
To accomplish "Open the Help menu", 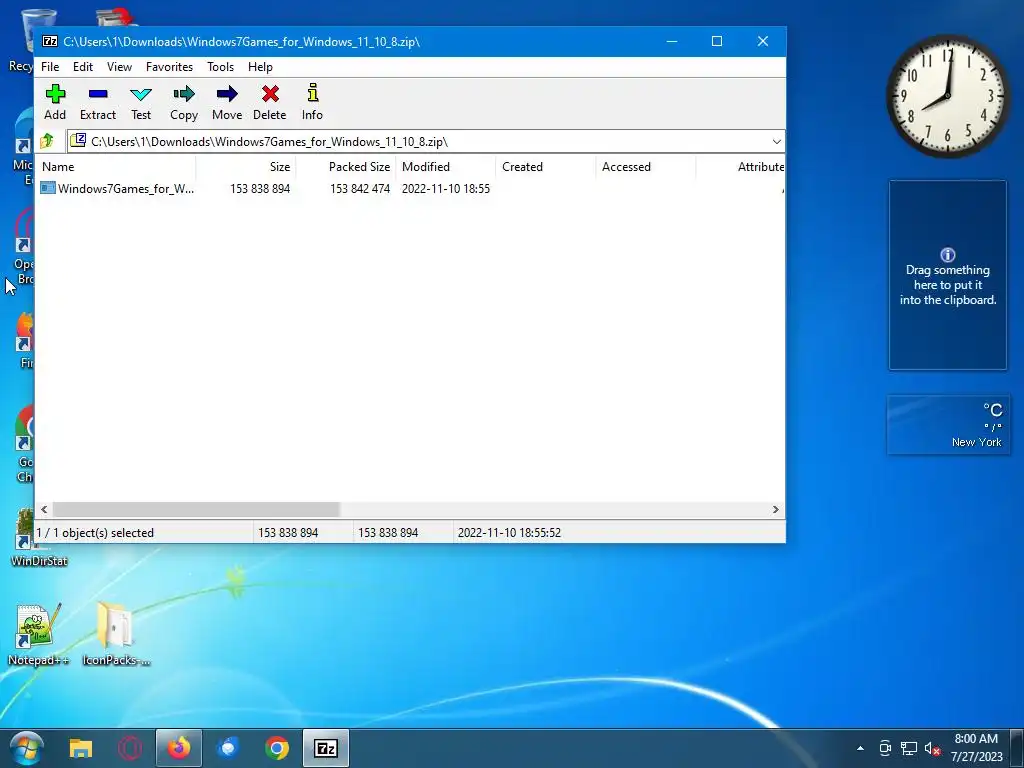I will pos(260,67).
